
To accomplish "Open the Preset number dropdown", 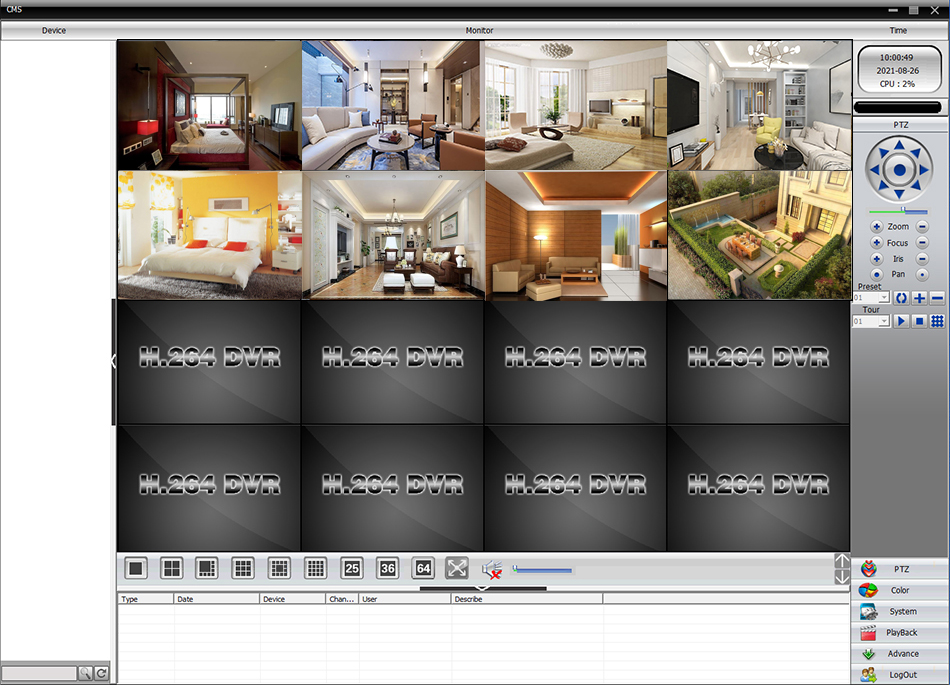I will [884, 298].
